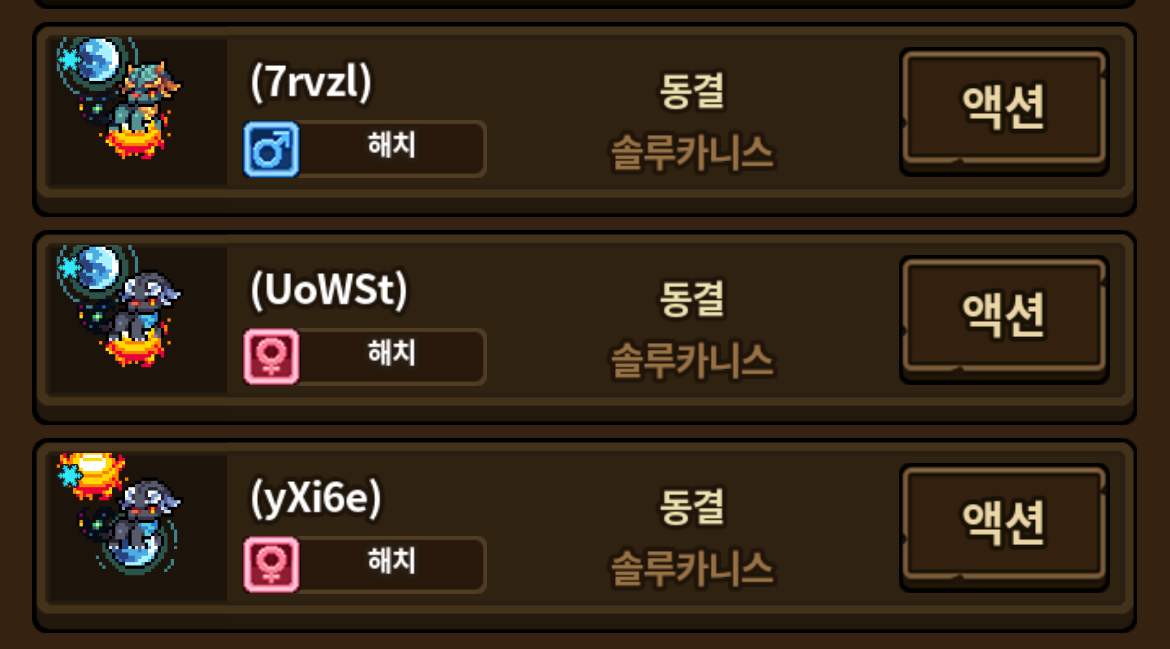Click the blue orb icon on 7rvzl portrait
The height and width of the screenshot is (649, 1170).
[x=95, y=60]
